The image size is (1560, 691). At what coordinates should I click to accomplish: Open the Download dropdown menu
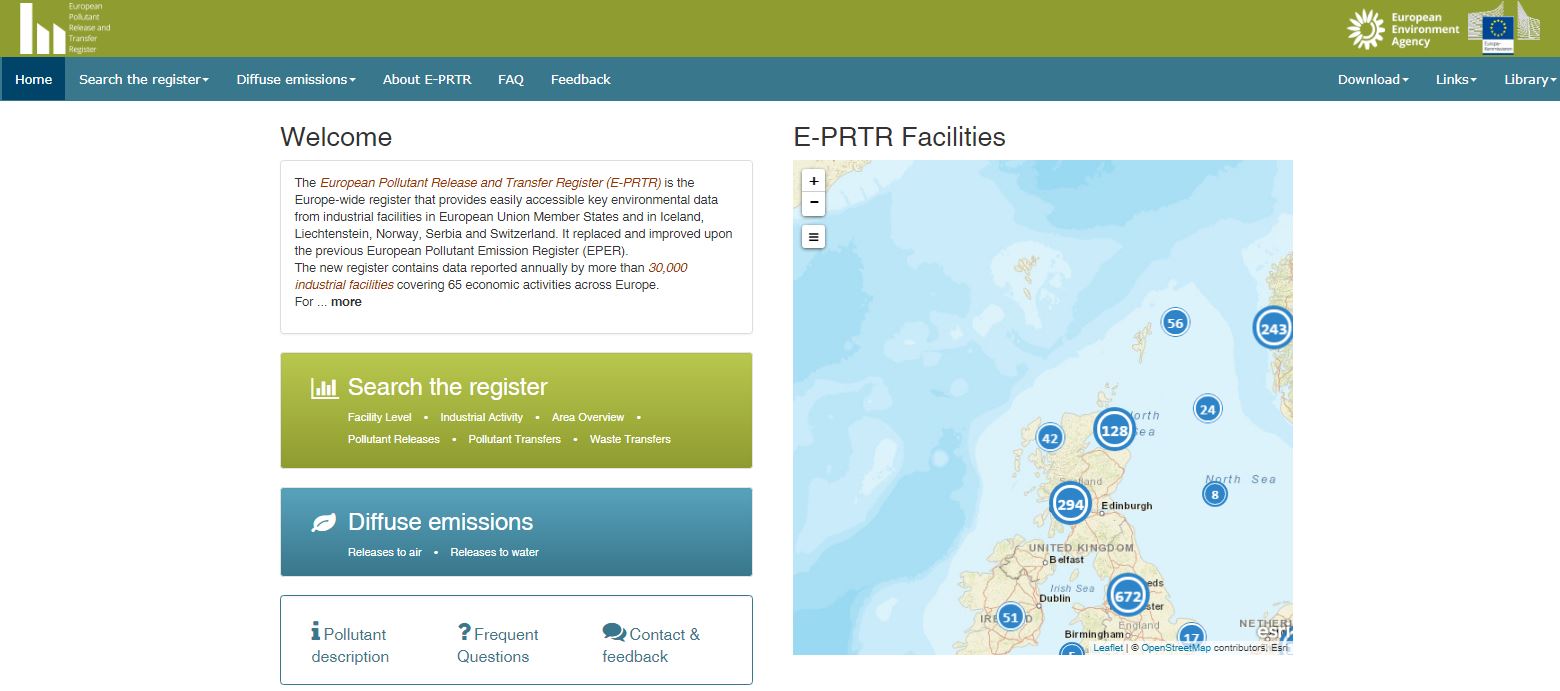[1372, 79]
